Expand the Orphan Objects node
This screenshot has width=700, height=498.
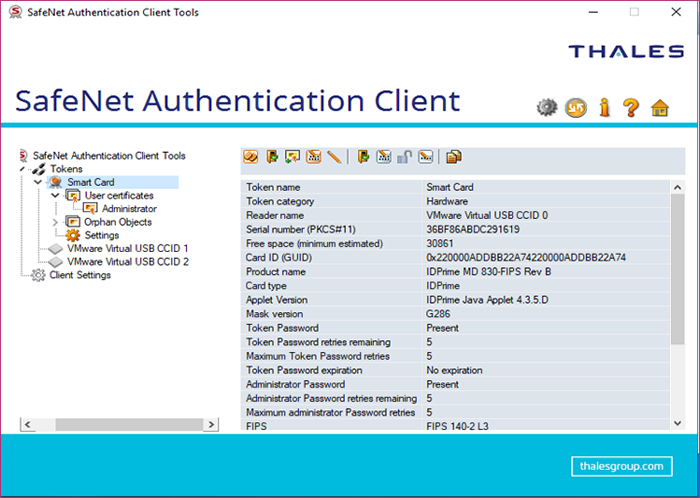pyautogui.click(x=55, y=222)
